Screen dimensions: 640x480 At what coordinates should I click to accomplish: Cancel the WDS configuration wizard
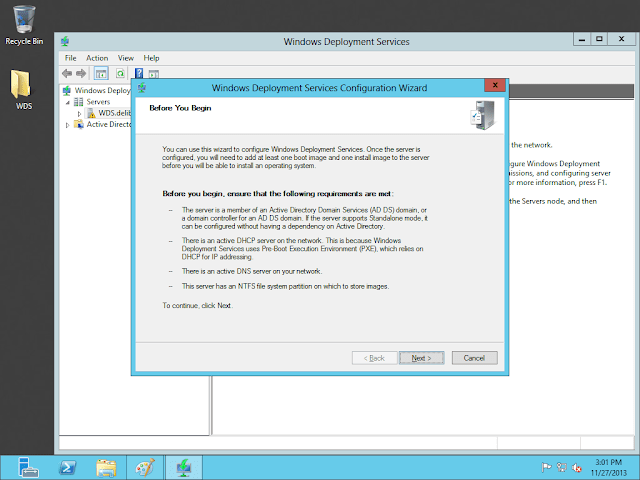(474, 357)
